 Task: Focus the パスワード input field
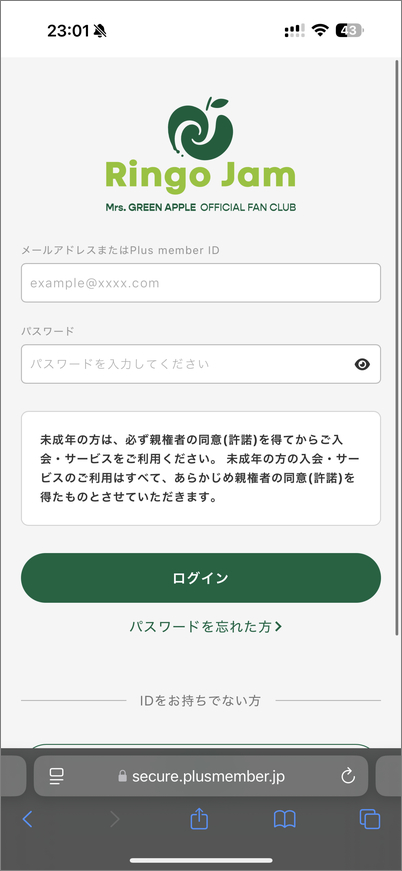(201, 364)
